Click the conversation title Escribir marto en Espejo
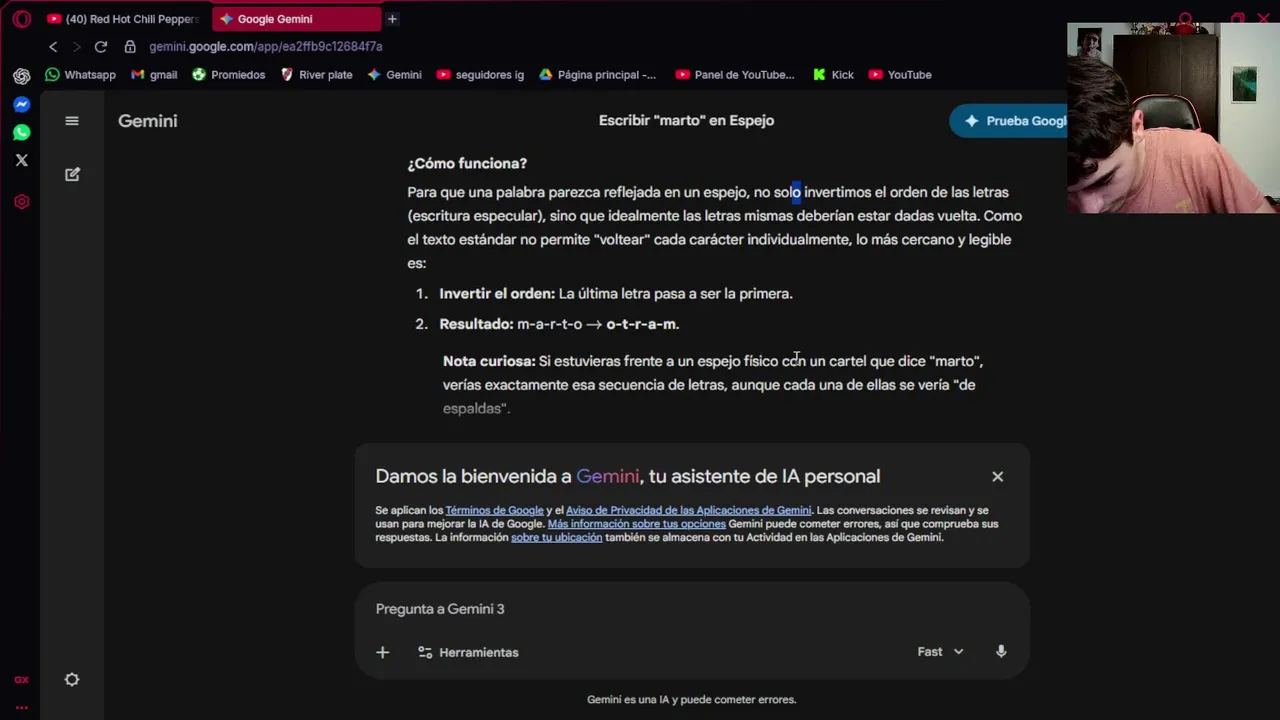This screenshot has width=1280, height=720. point(686,121)
